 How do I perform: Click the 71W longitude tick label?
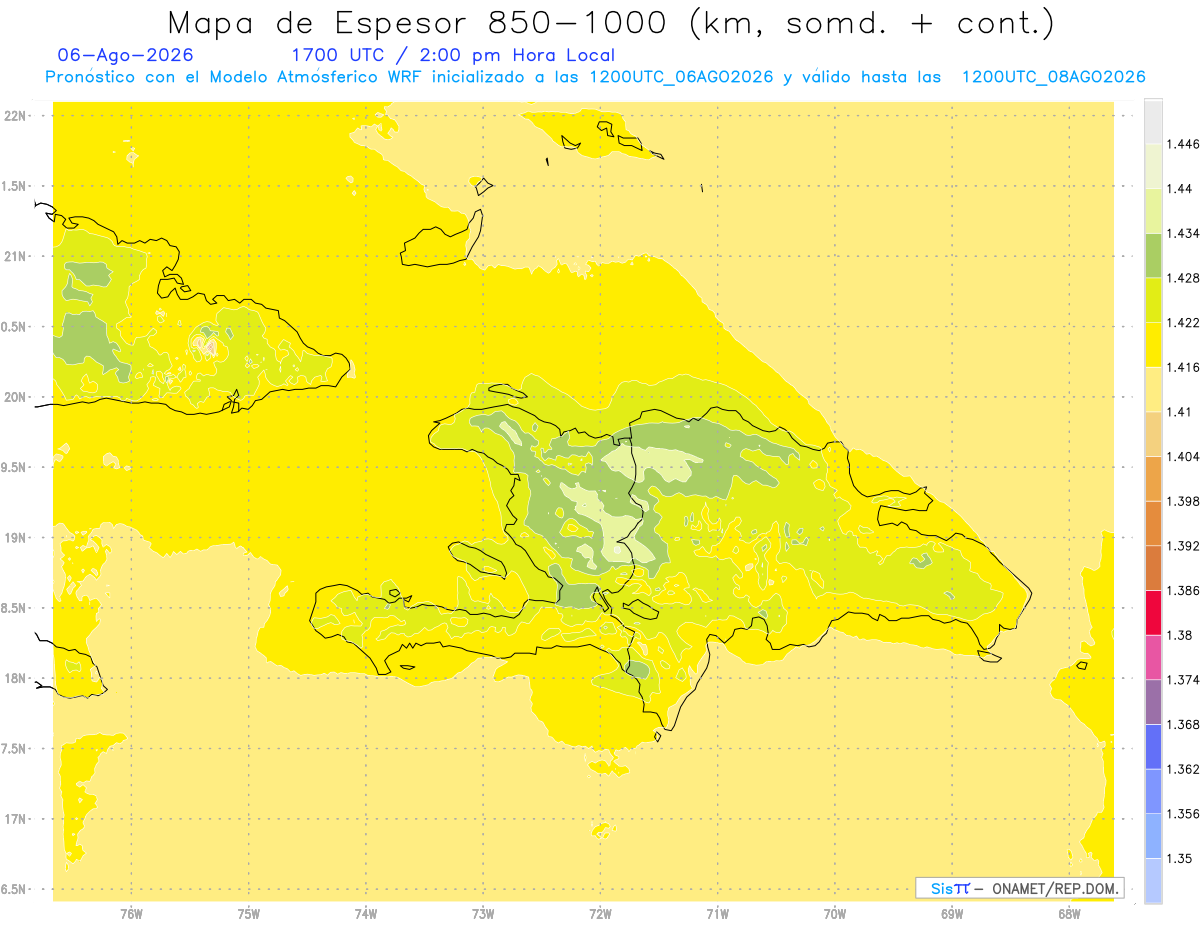pos(717,914)
